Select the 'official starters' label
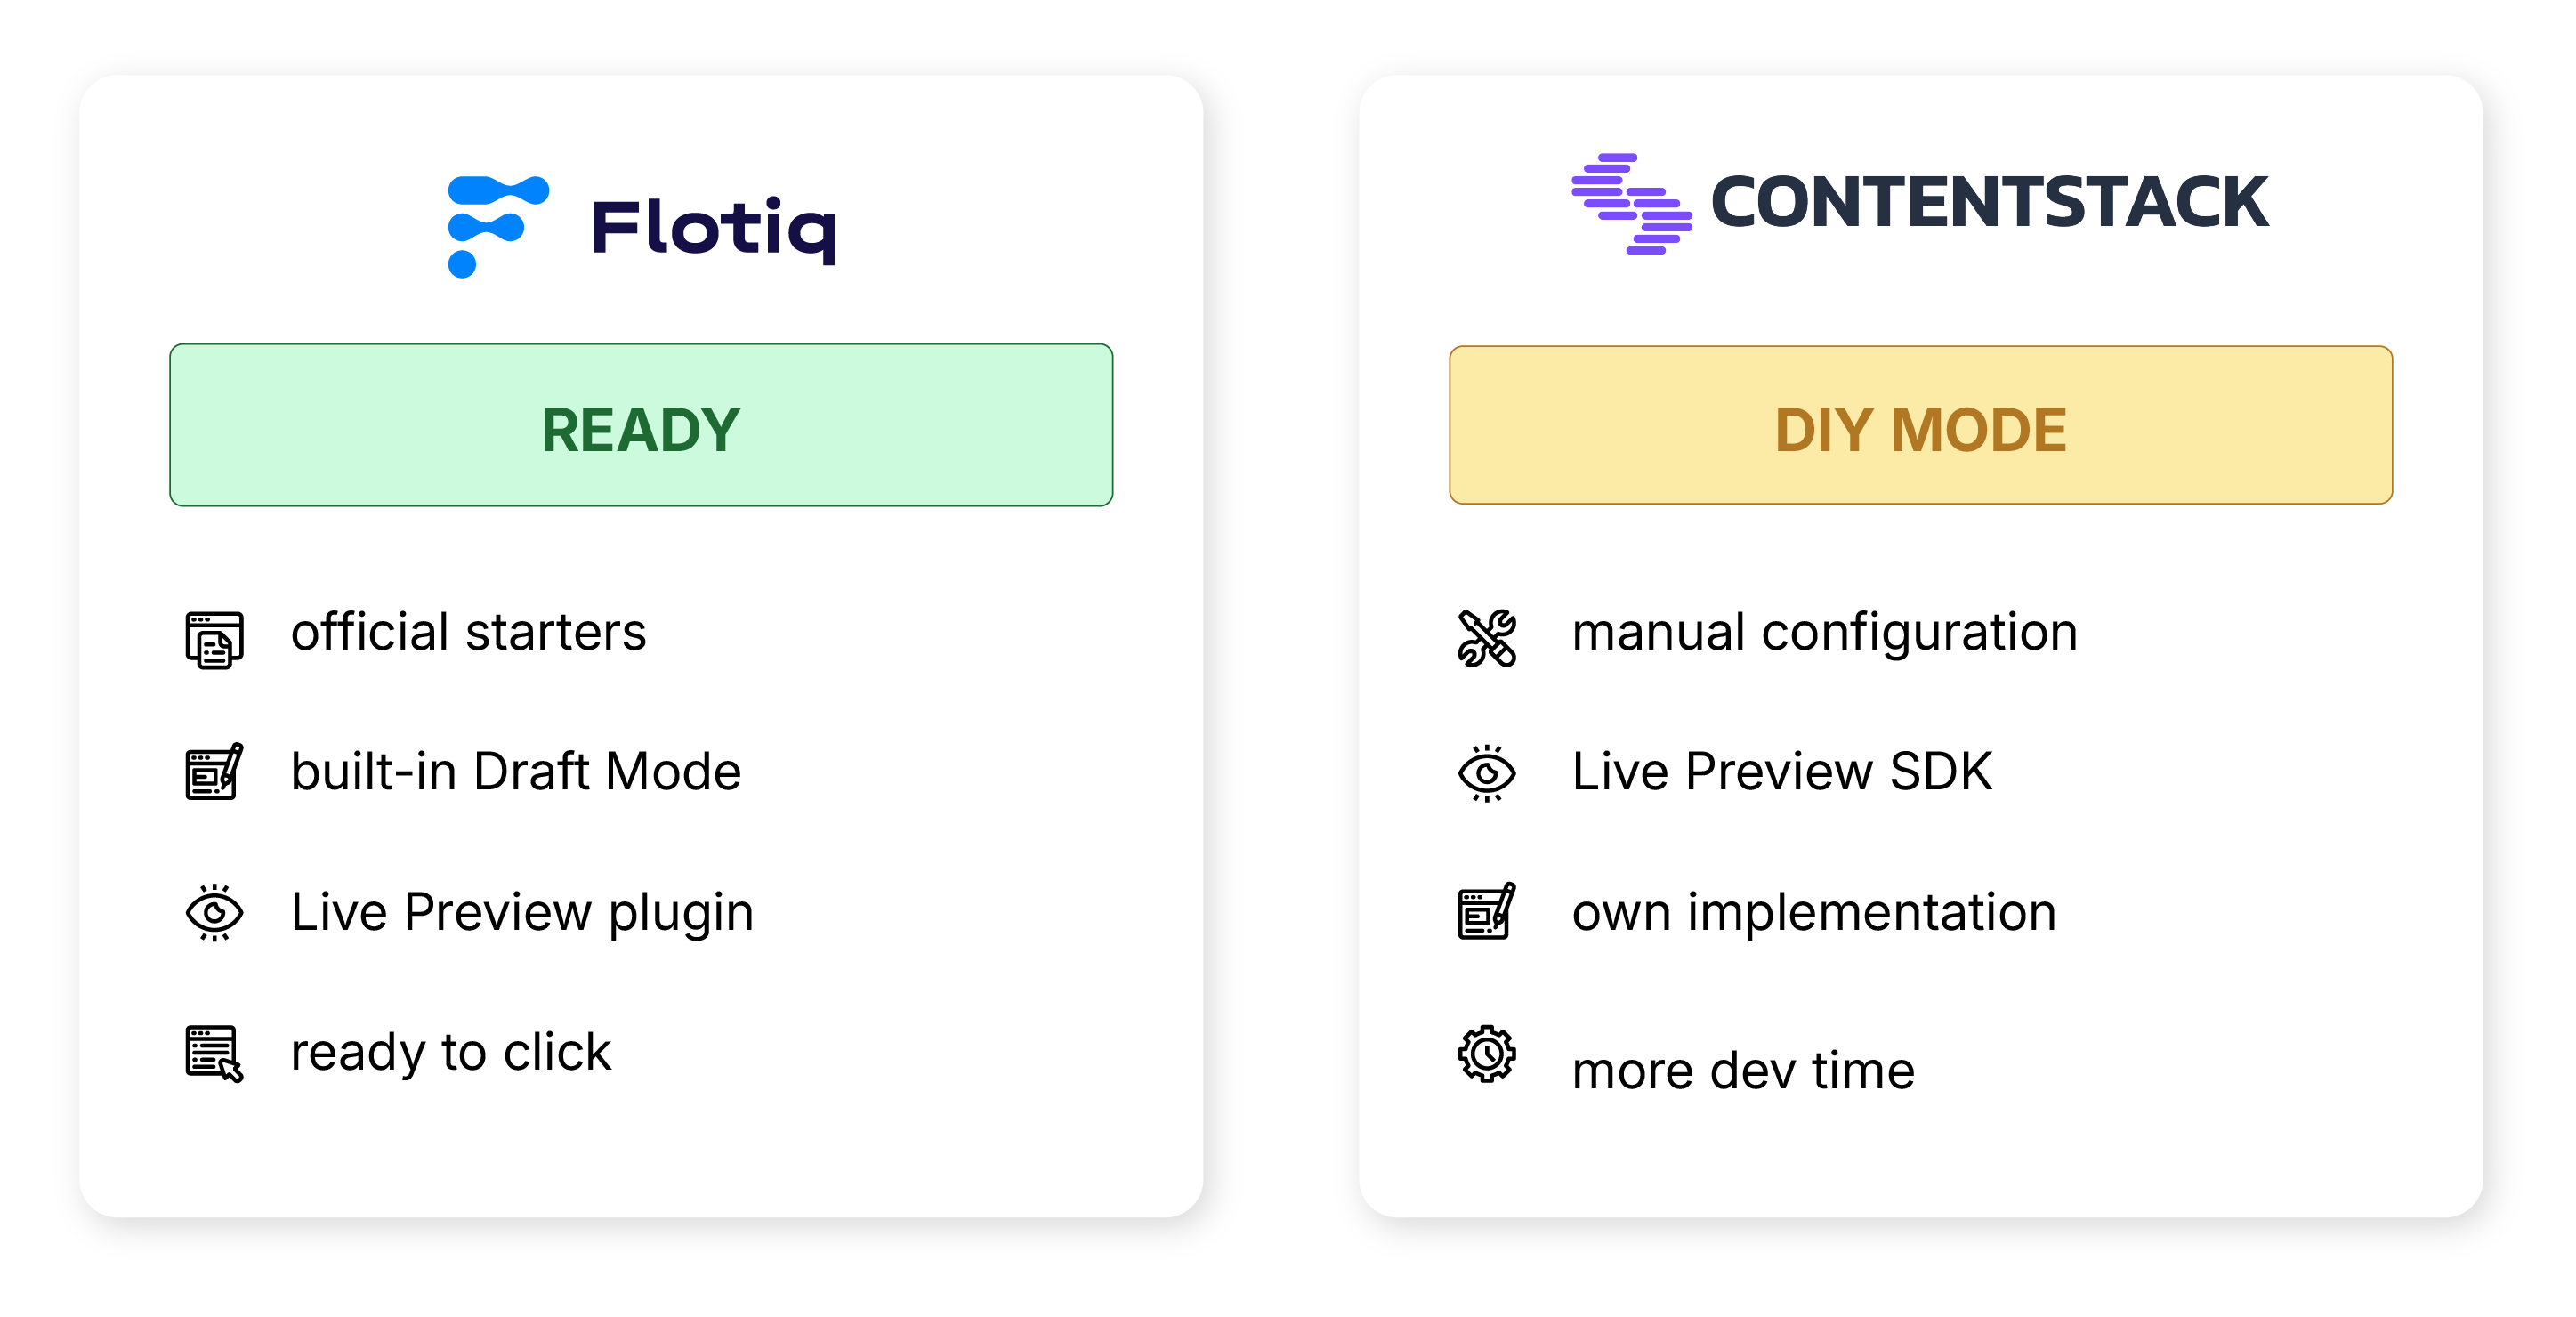 coord(468,632)
